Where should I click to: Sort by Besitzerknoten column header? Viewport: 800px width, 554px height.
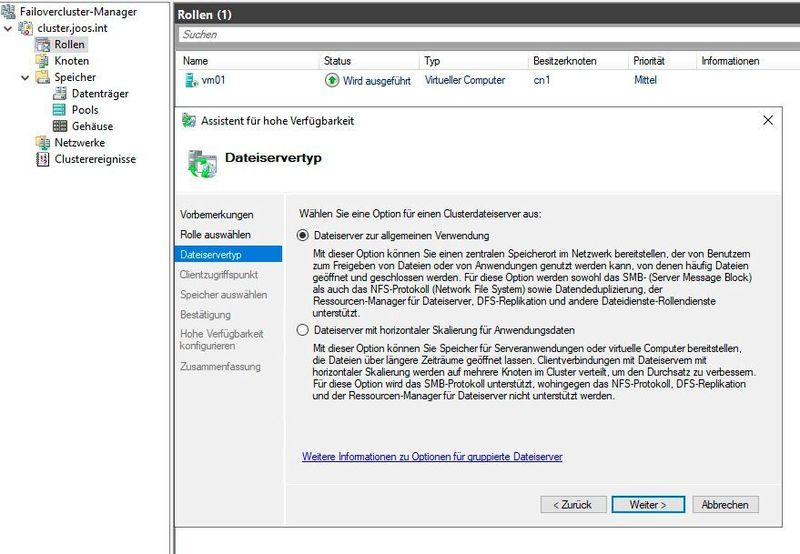[x=565, y=61]
